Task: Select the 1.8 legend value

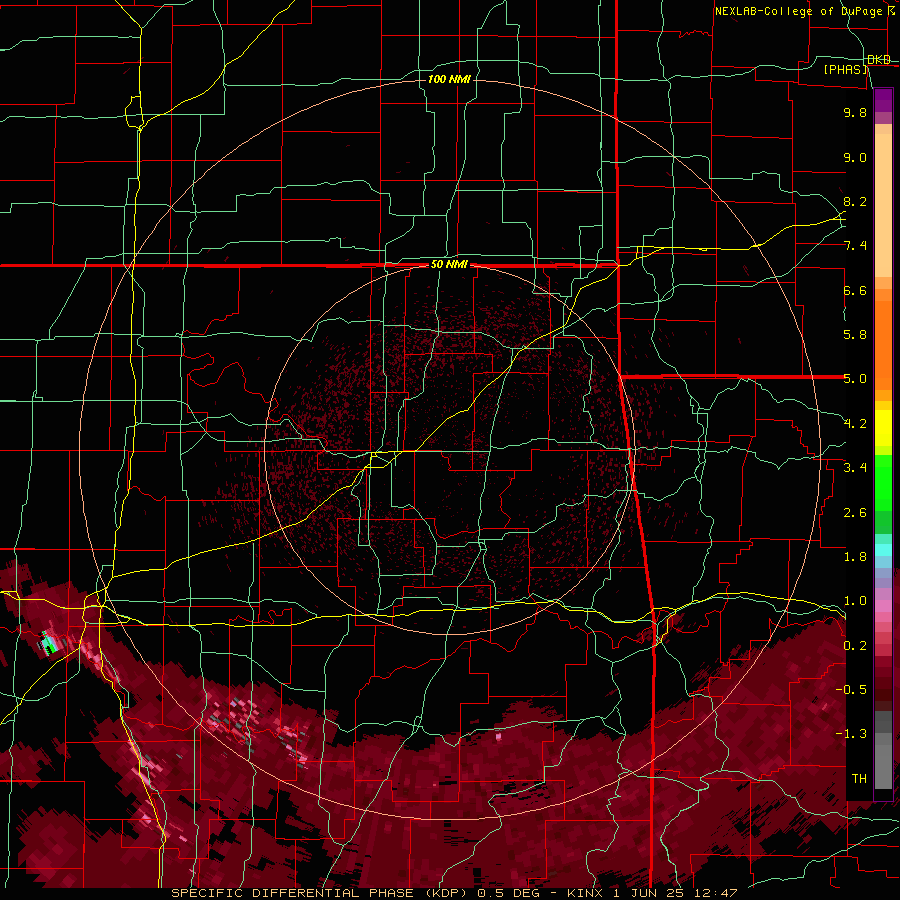Action: [x=855, y=557]
